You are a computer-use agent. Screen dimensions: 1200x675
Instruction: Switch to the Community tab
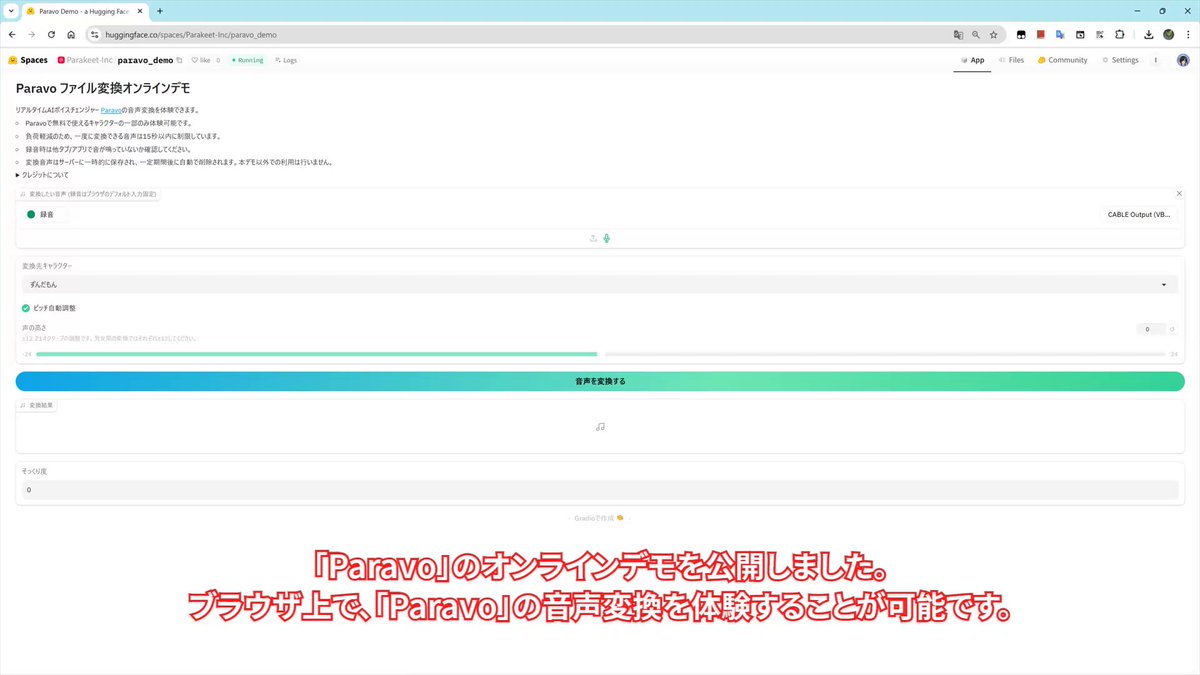[x=1062, y=60]
